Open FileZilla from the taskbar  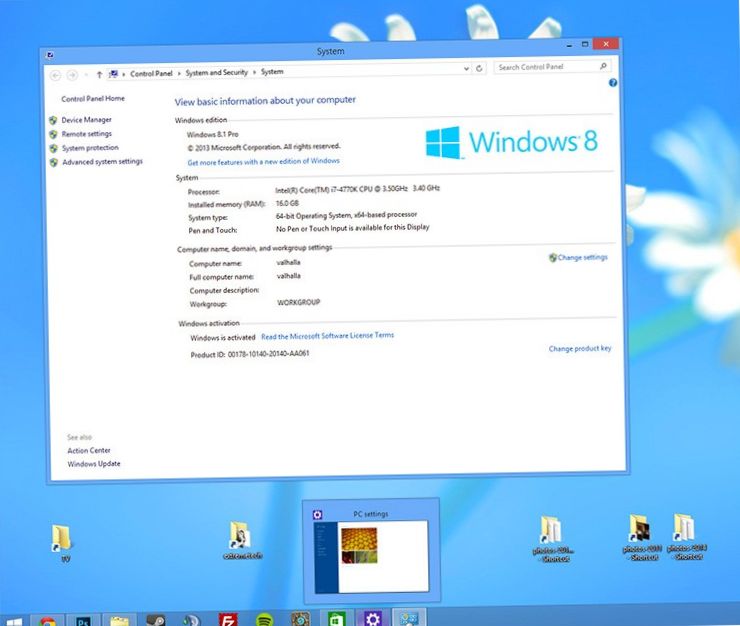tap(228, 620)
